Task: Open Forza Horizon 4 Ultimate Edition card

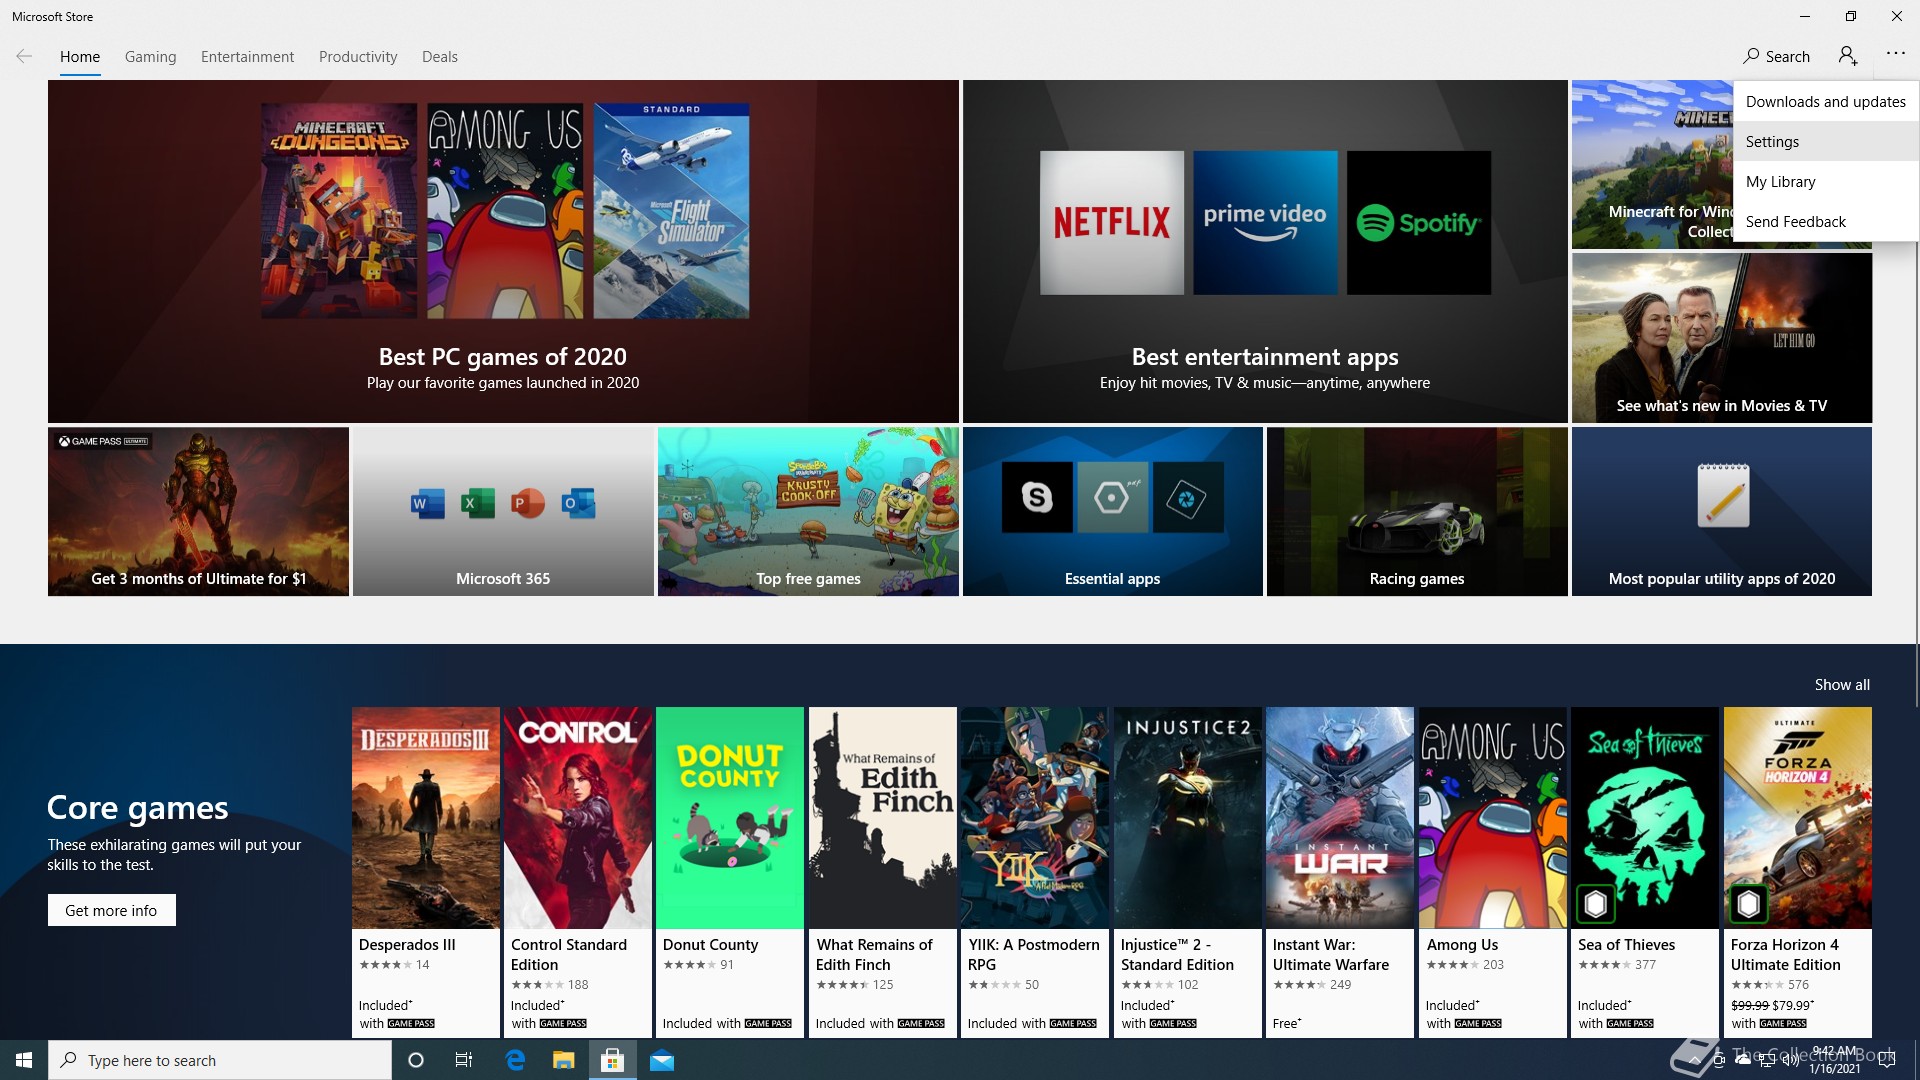Action: point(1798,872)
